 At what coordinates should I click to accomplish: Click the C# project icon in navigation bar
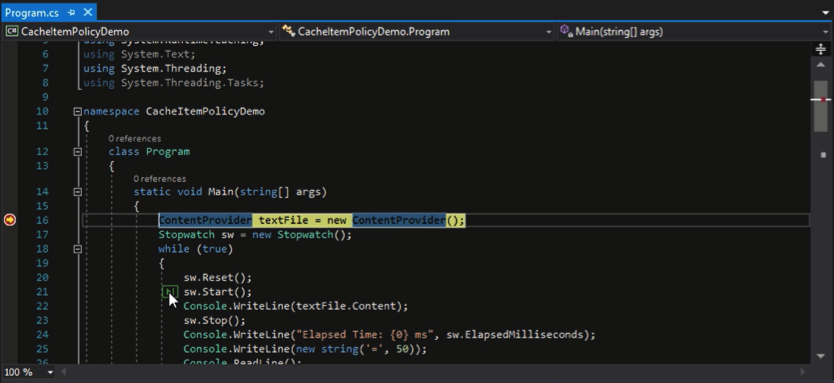(x=12, y=31)
